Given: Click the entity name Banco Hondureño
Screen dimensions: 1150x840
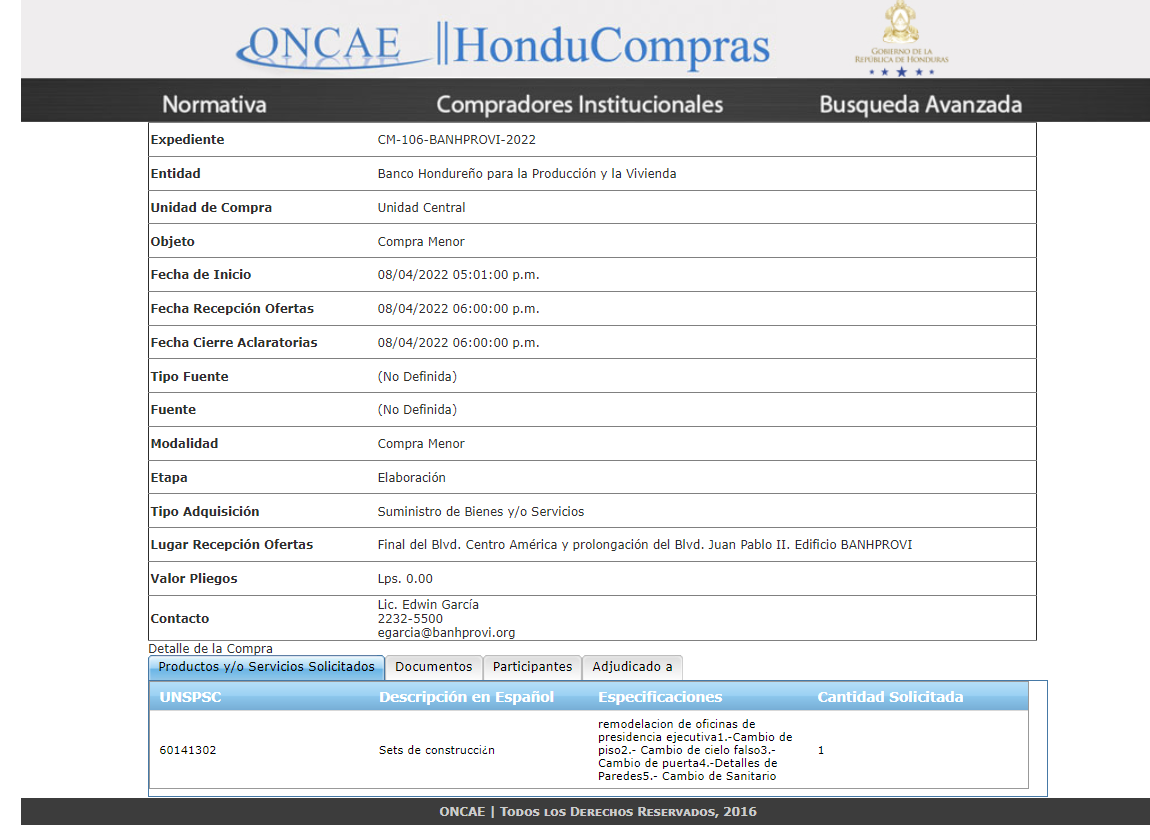Looking at the screenshot, I should click(526, 174).
